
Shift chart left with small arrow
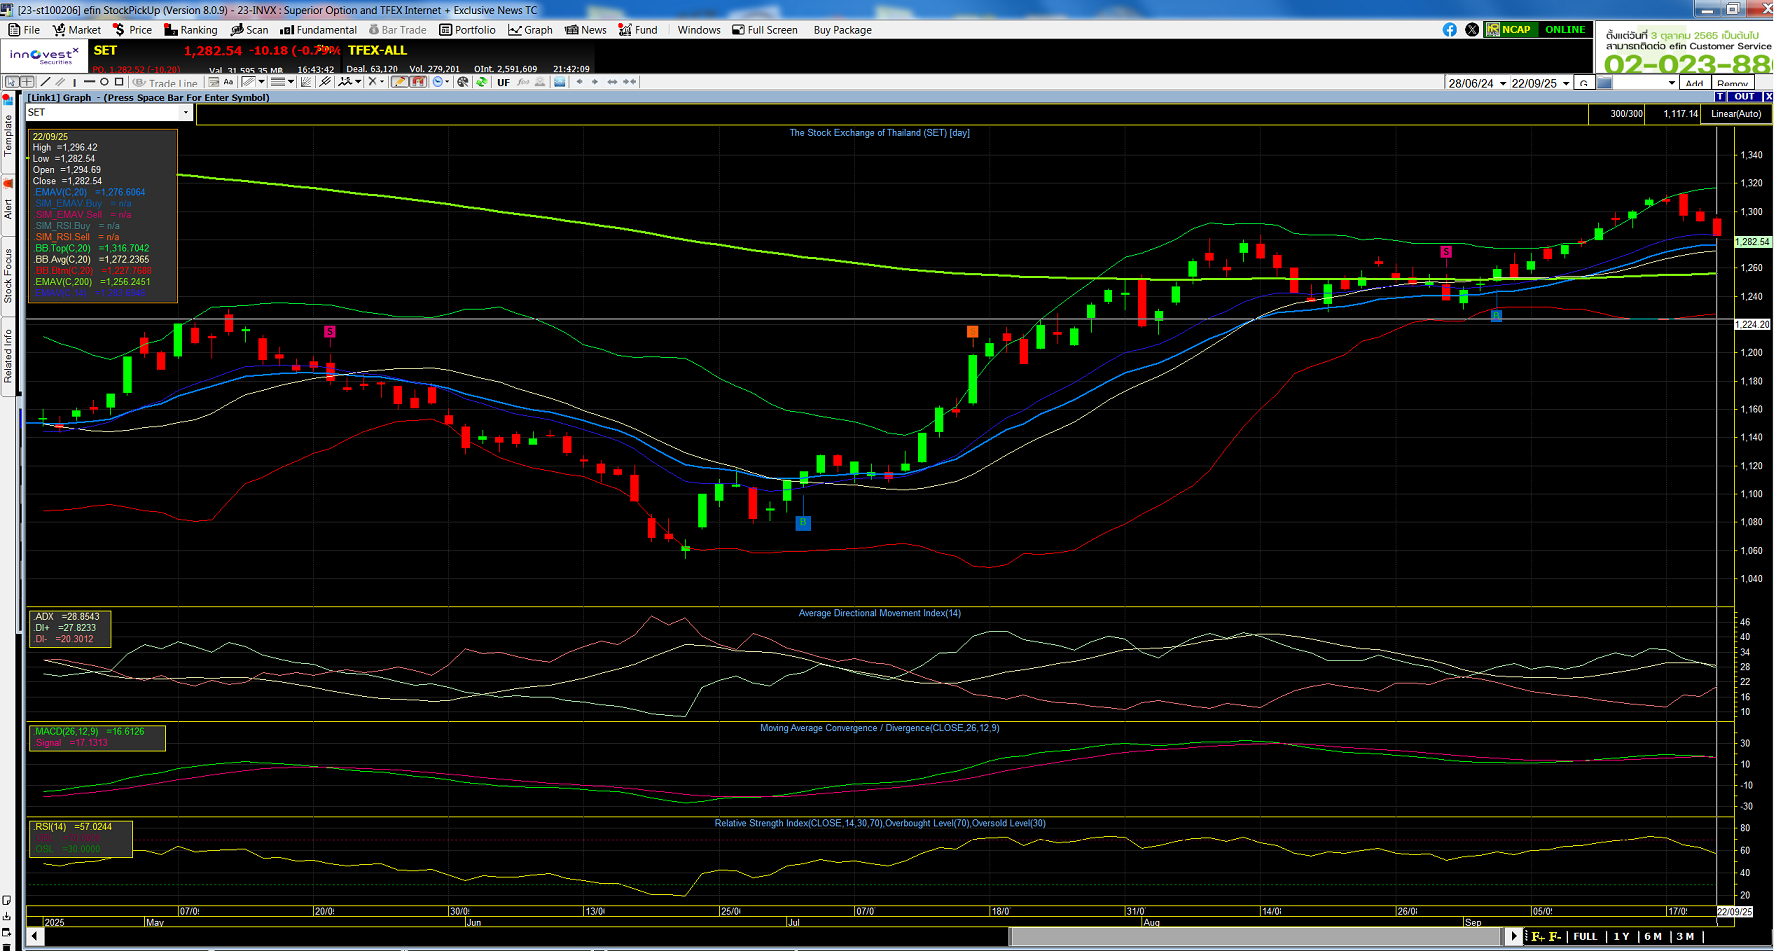coord(579,82)
